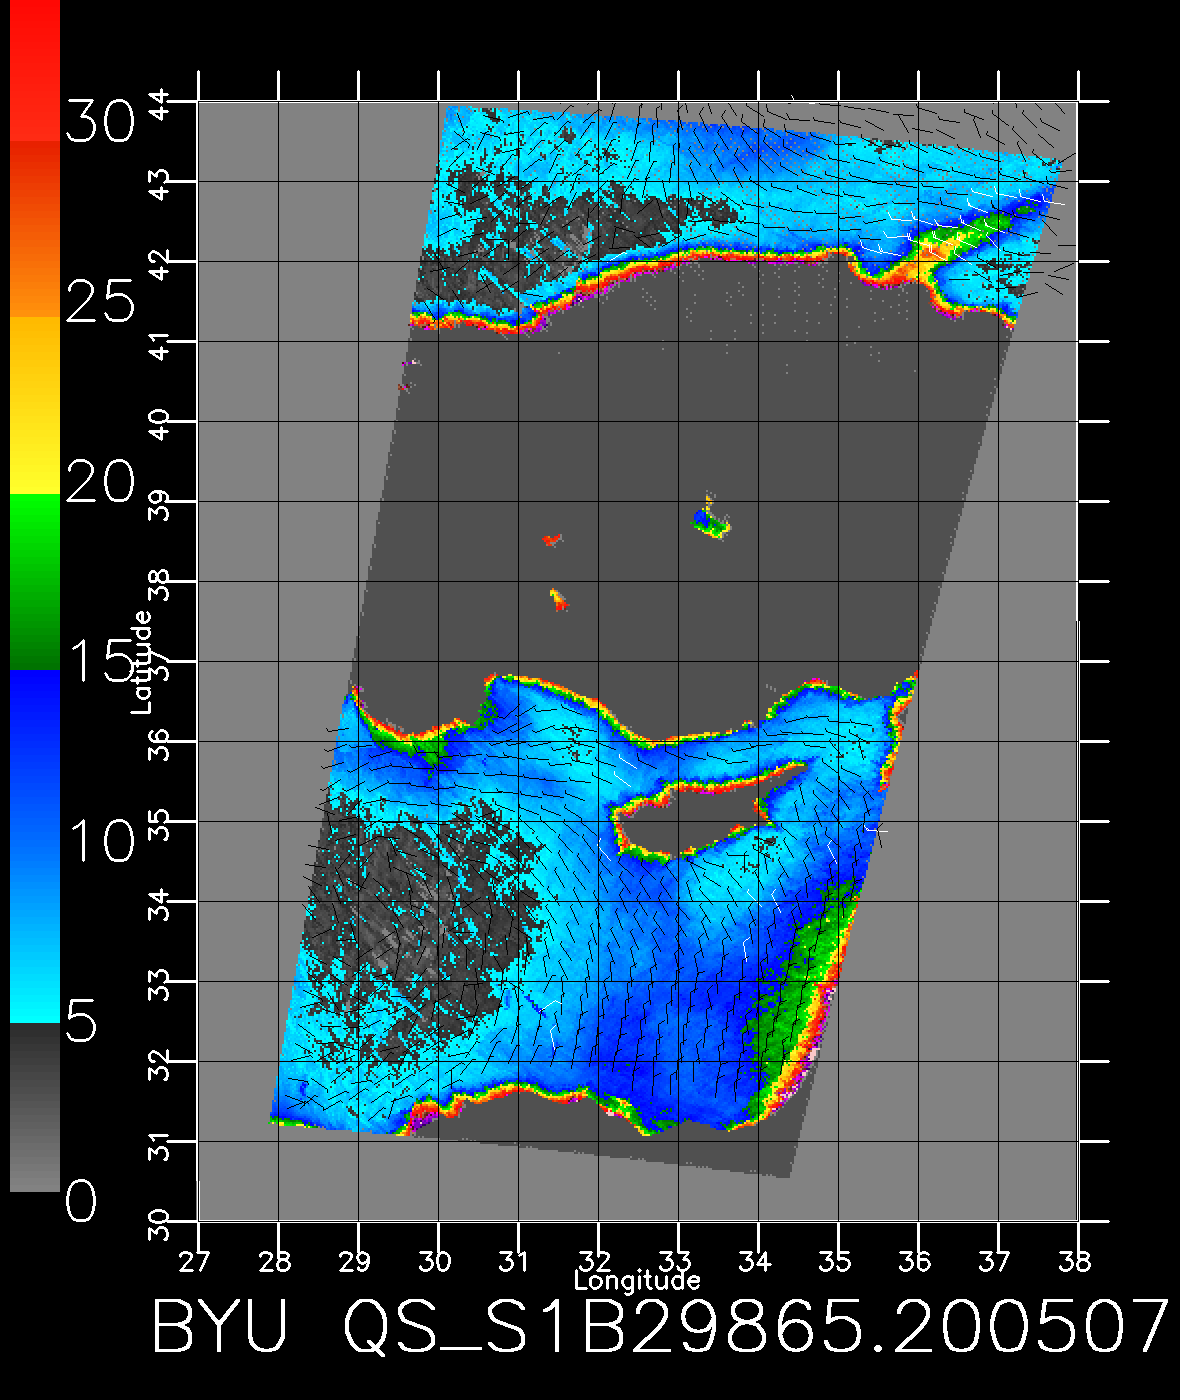Click the red segment of the color scale

click(x=35, y=70)
